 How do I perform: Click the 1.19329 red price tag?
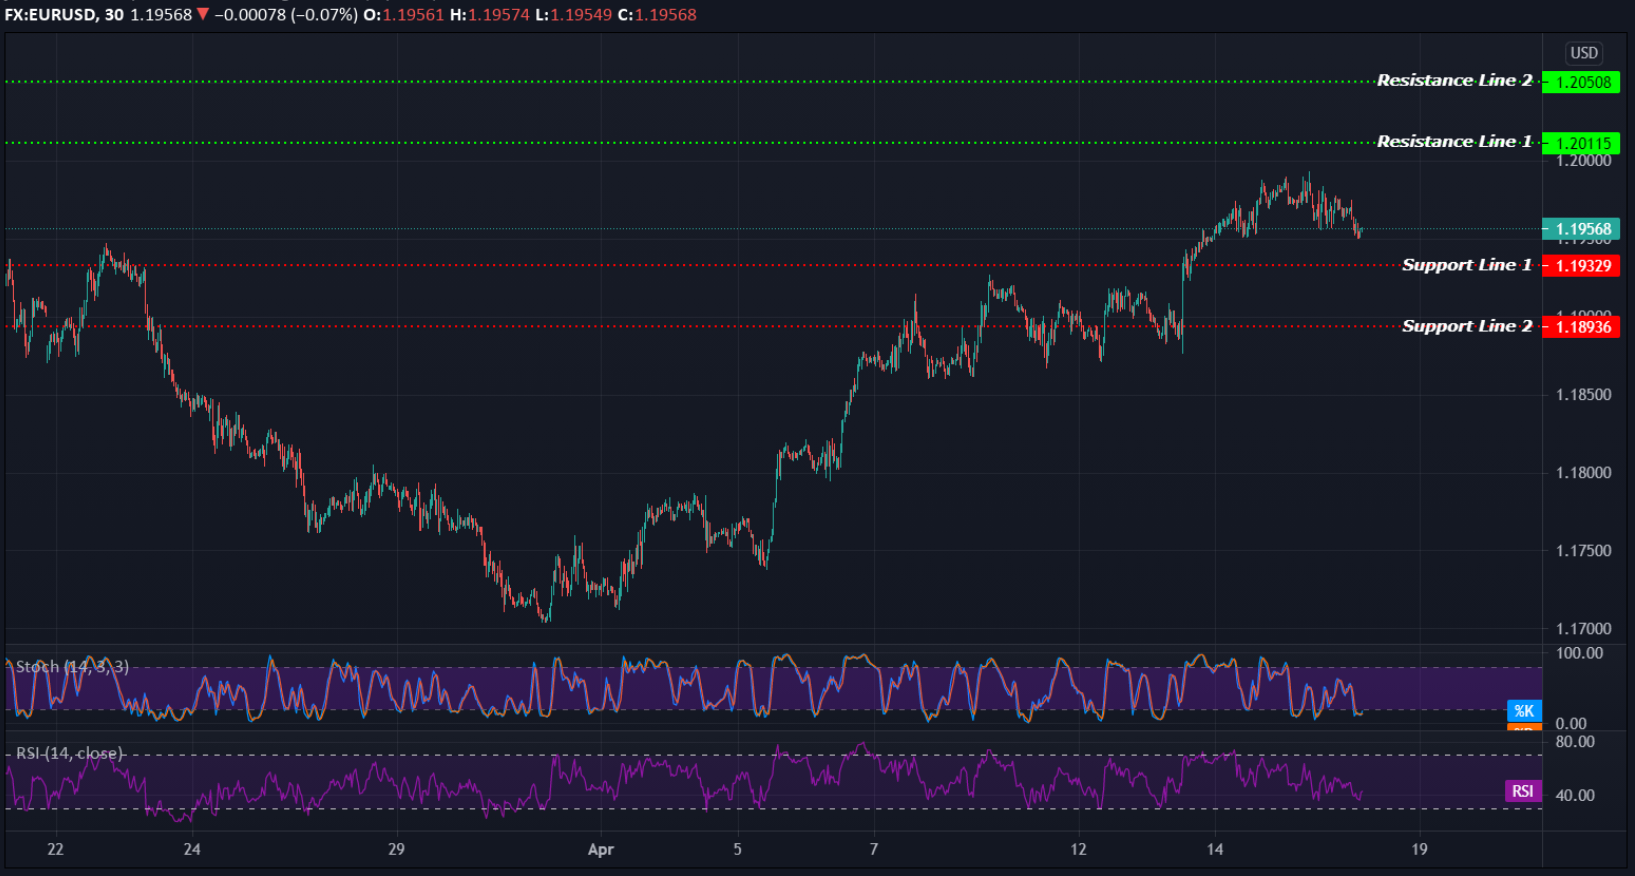point(1581,265)
